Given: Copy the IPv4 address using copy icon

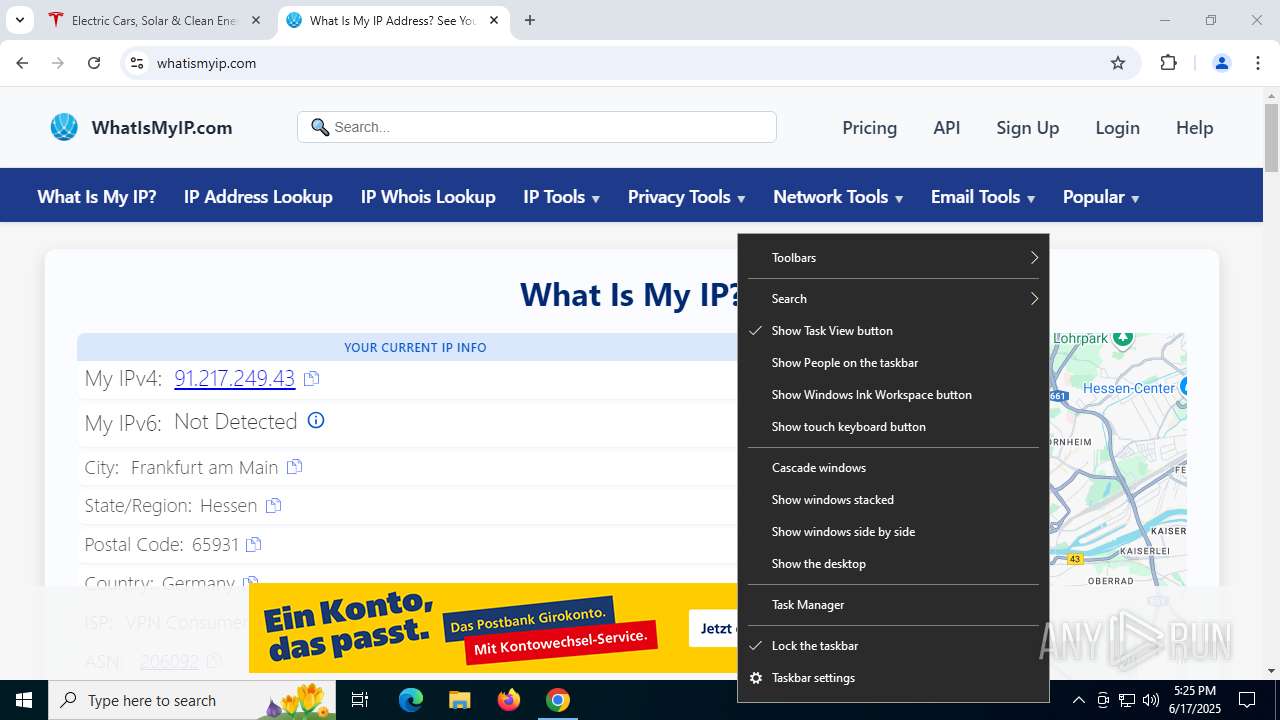Looking at the screenshot, I should coord(311,378).
